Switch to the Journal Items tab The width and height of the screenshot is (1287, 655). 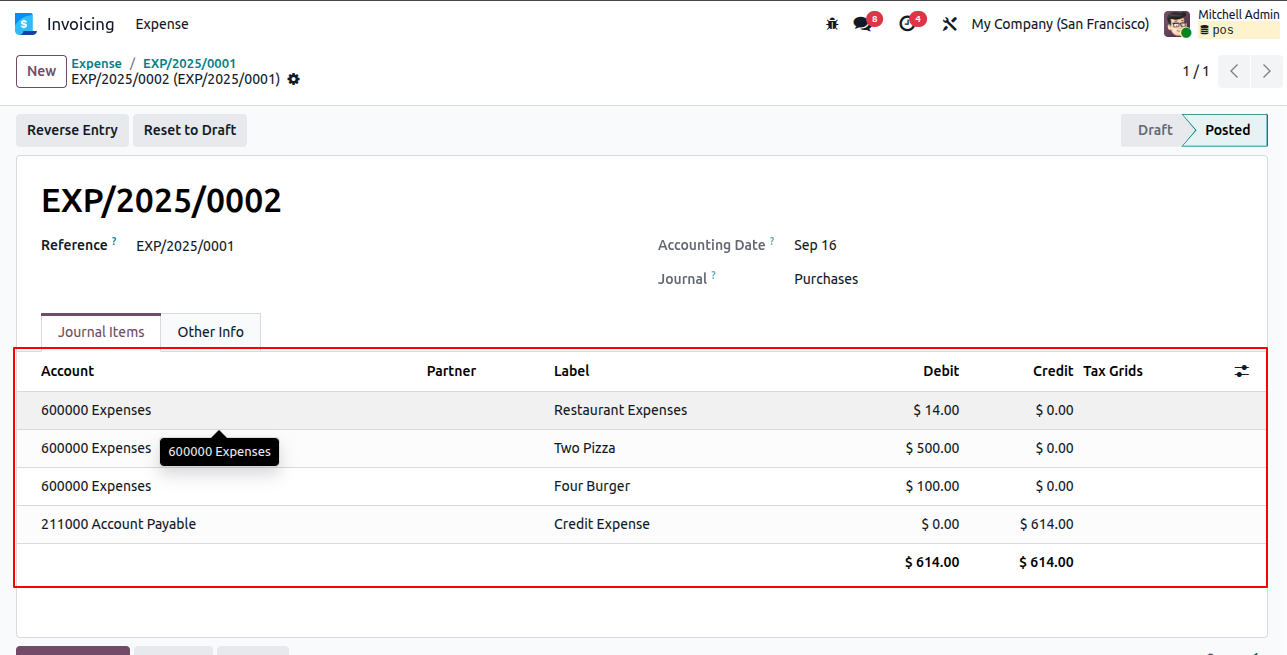coord(101,332)
